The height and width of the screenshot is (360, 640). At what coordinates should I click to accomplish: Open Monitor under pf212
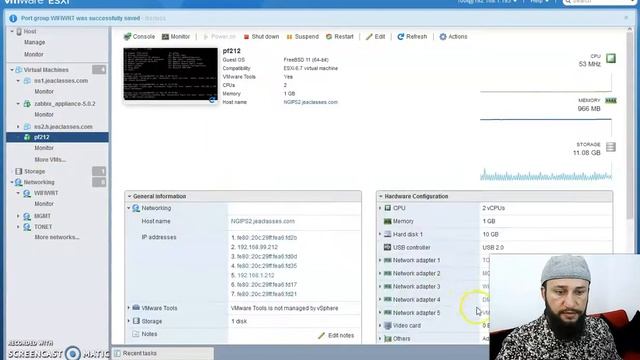point(44,148)
